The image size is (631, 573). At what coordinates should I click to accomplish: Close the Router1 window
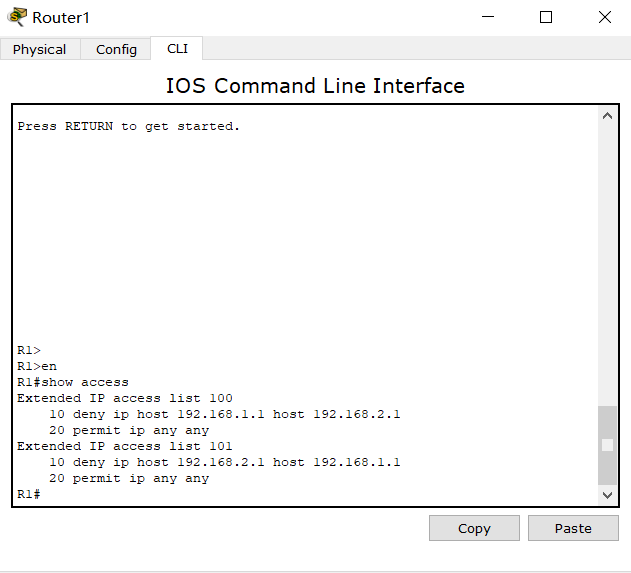(x=604, y=17)
